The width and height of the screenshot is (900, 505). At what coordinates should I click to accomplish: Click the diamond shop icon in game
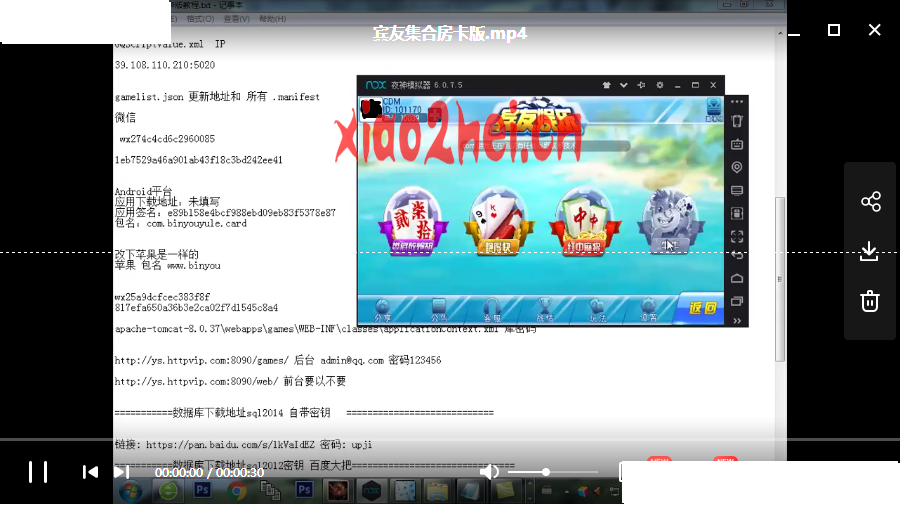[713, 109]
